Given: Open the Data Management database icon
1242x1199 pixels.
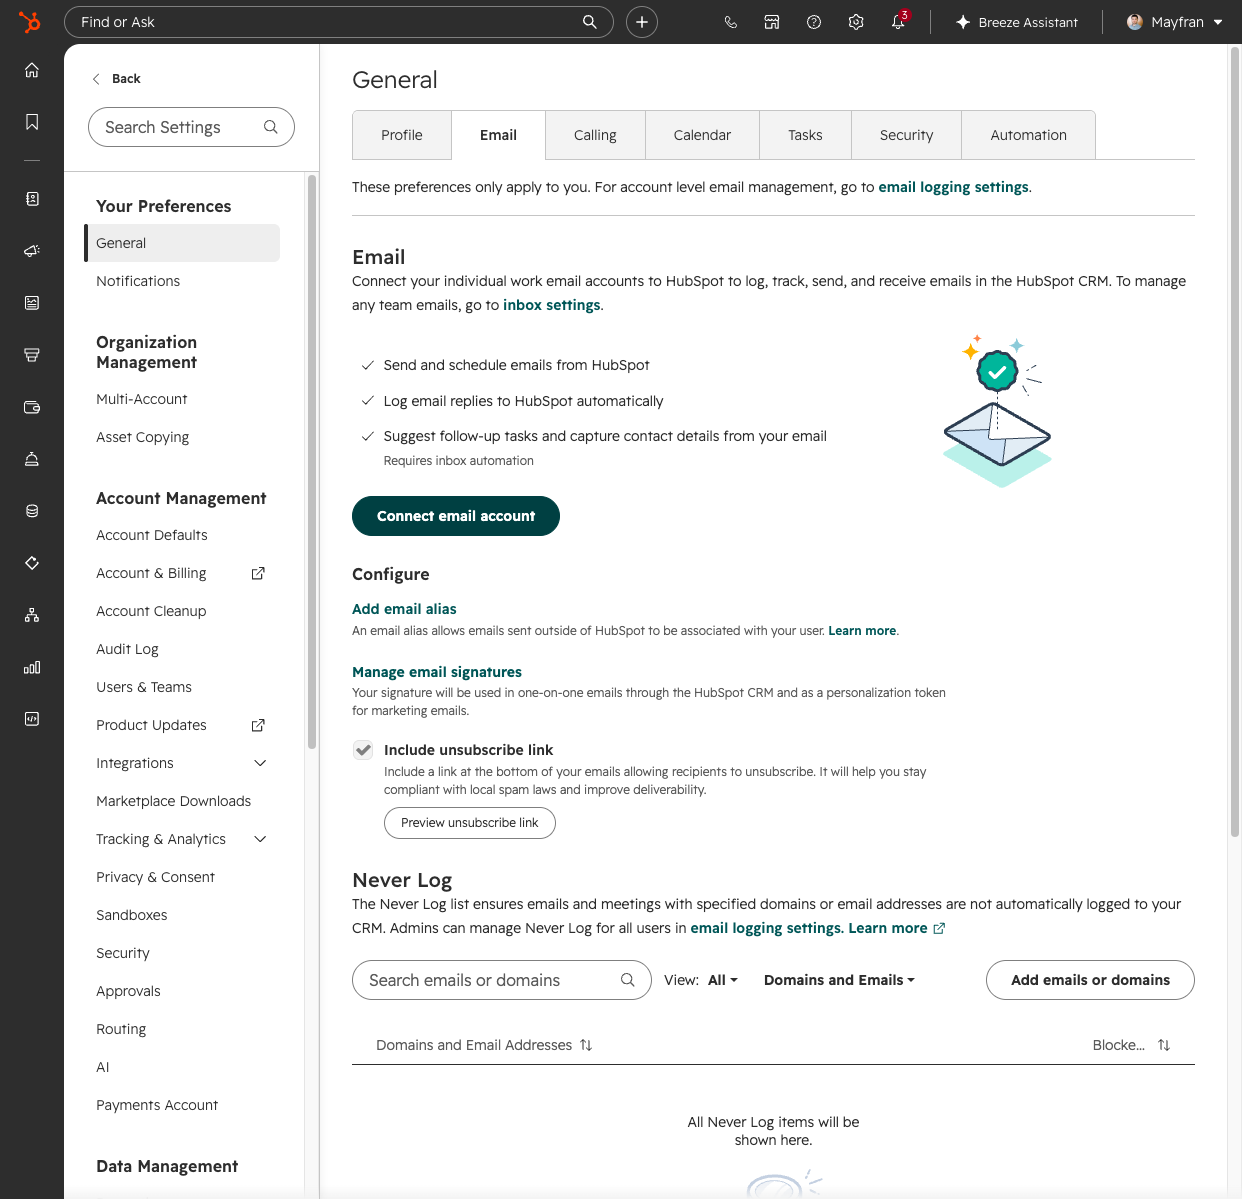Looking at the screenshot, I should coord(32,511).
